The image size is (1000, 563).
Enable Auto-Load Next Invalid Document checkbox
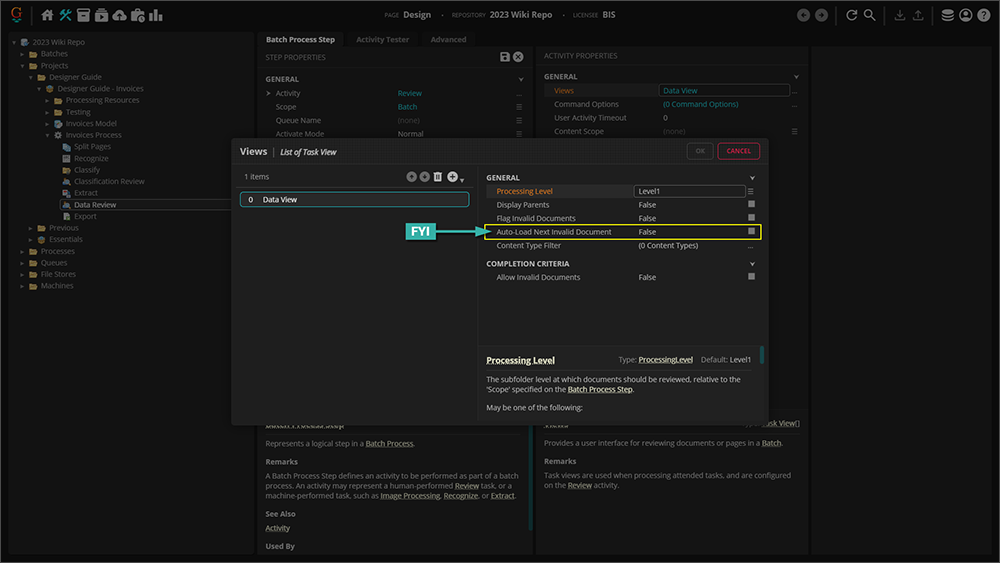(751, 232)
